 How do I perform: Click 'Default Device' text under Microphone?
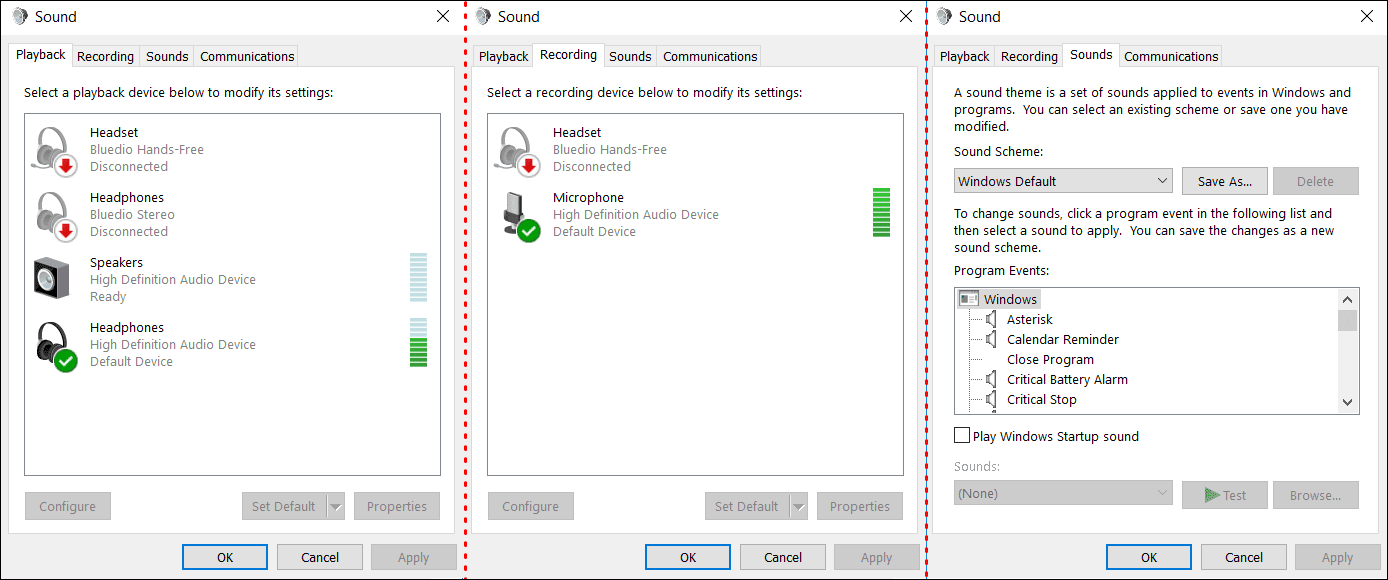594,231
